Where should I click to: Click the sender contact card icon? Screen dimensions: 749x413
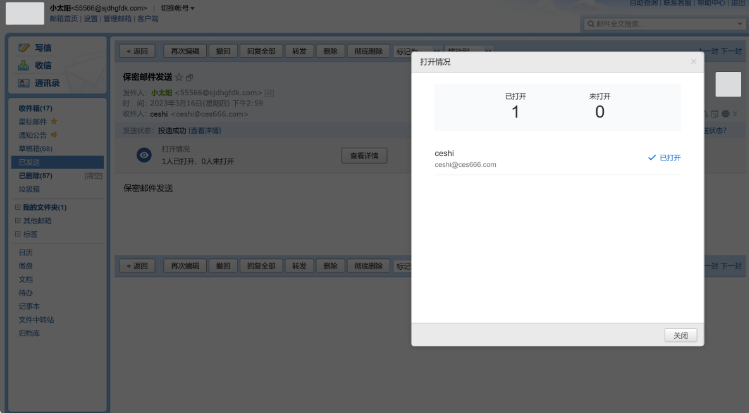(269, 92)
